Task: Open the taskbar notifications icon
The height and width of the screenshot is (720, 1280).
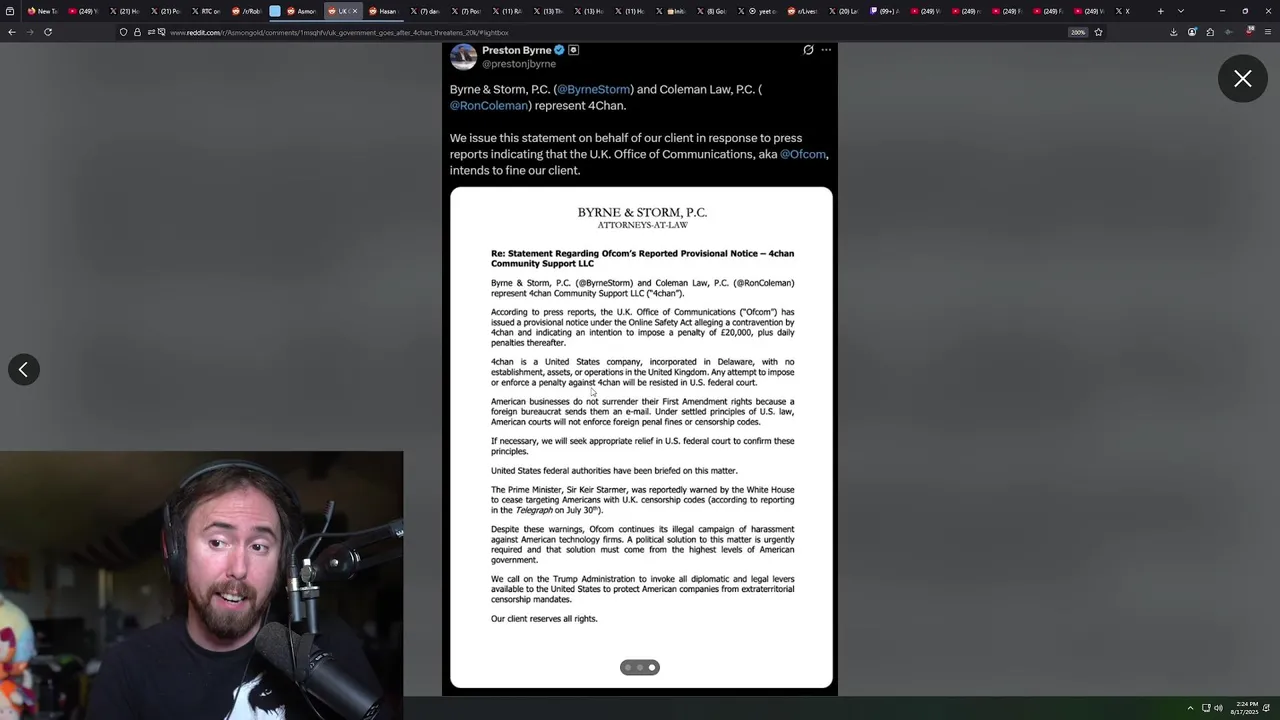Action: [1267, 708]
